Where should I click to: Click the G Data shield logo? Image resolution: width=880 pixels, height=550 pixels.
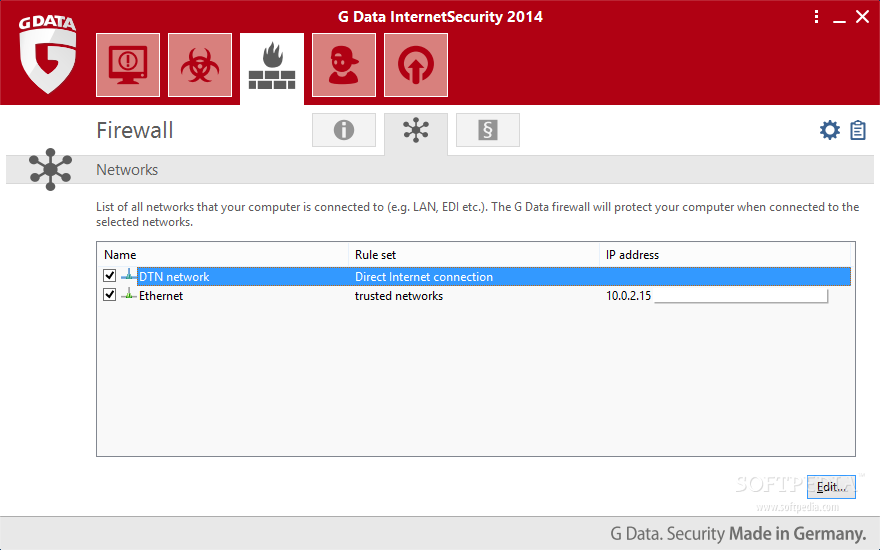point(47,54)
